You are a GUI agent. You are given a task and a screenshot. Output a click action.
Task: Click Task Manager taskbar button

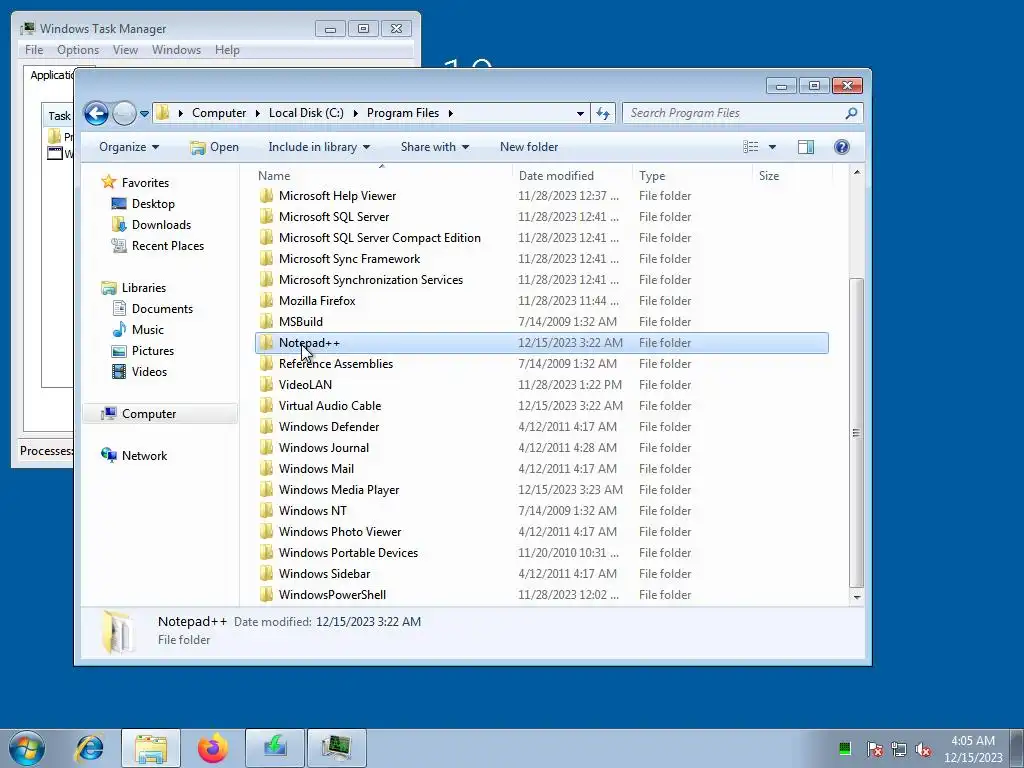(337, 748)
